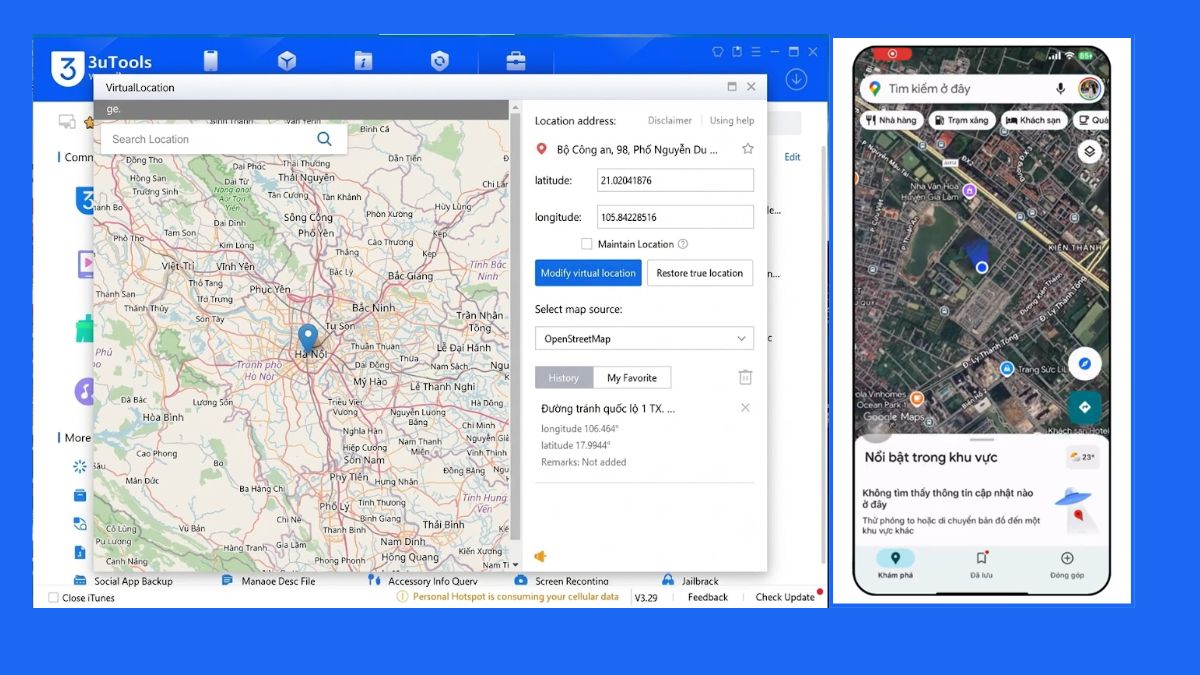Click the Hà Nội map pin marker
Screen dimensions: 1200x675
308,337
